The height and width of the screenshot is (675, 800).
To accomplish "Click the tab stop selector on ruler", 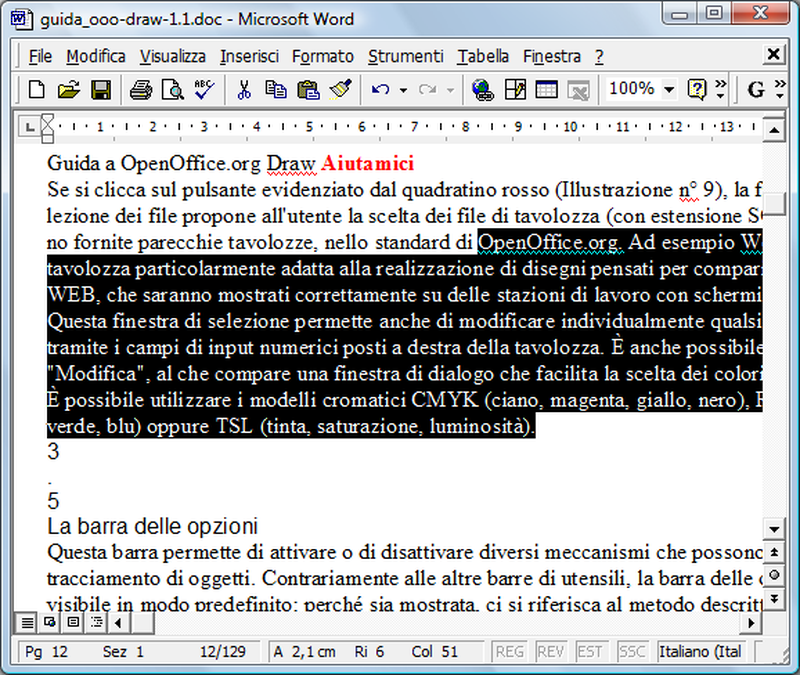I will [30, 127].
